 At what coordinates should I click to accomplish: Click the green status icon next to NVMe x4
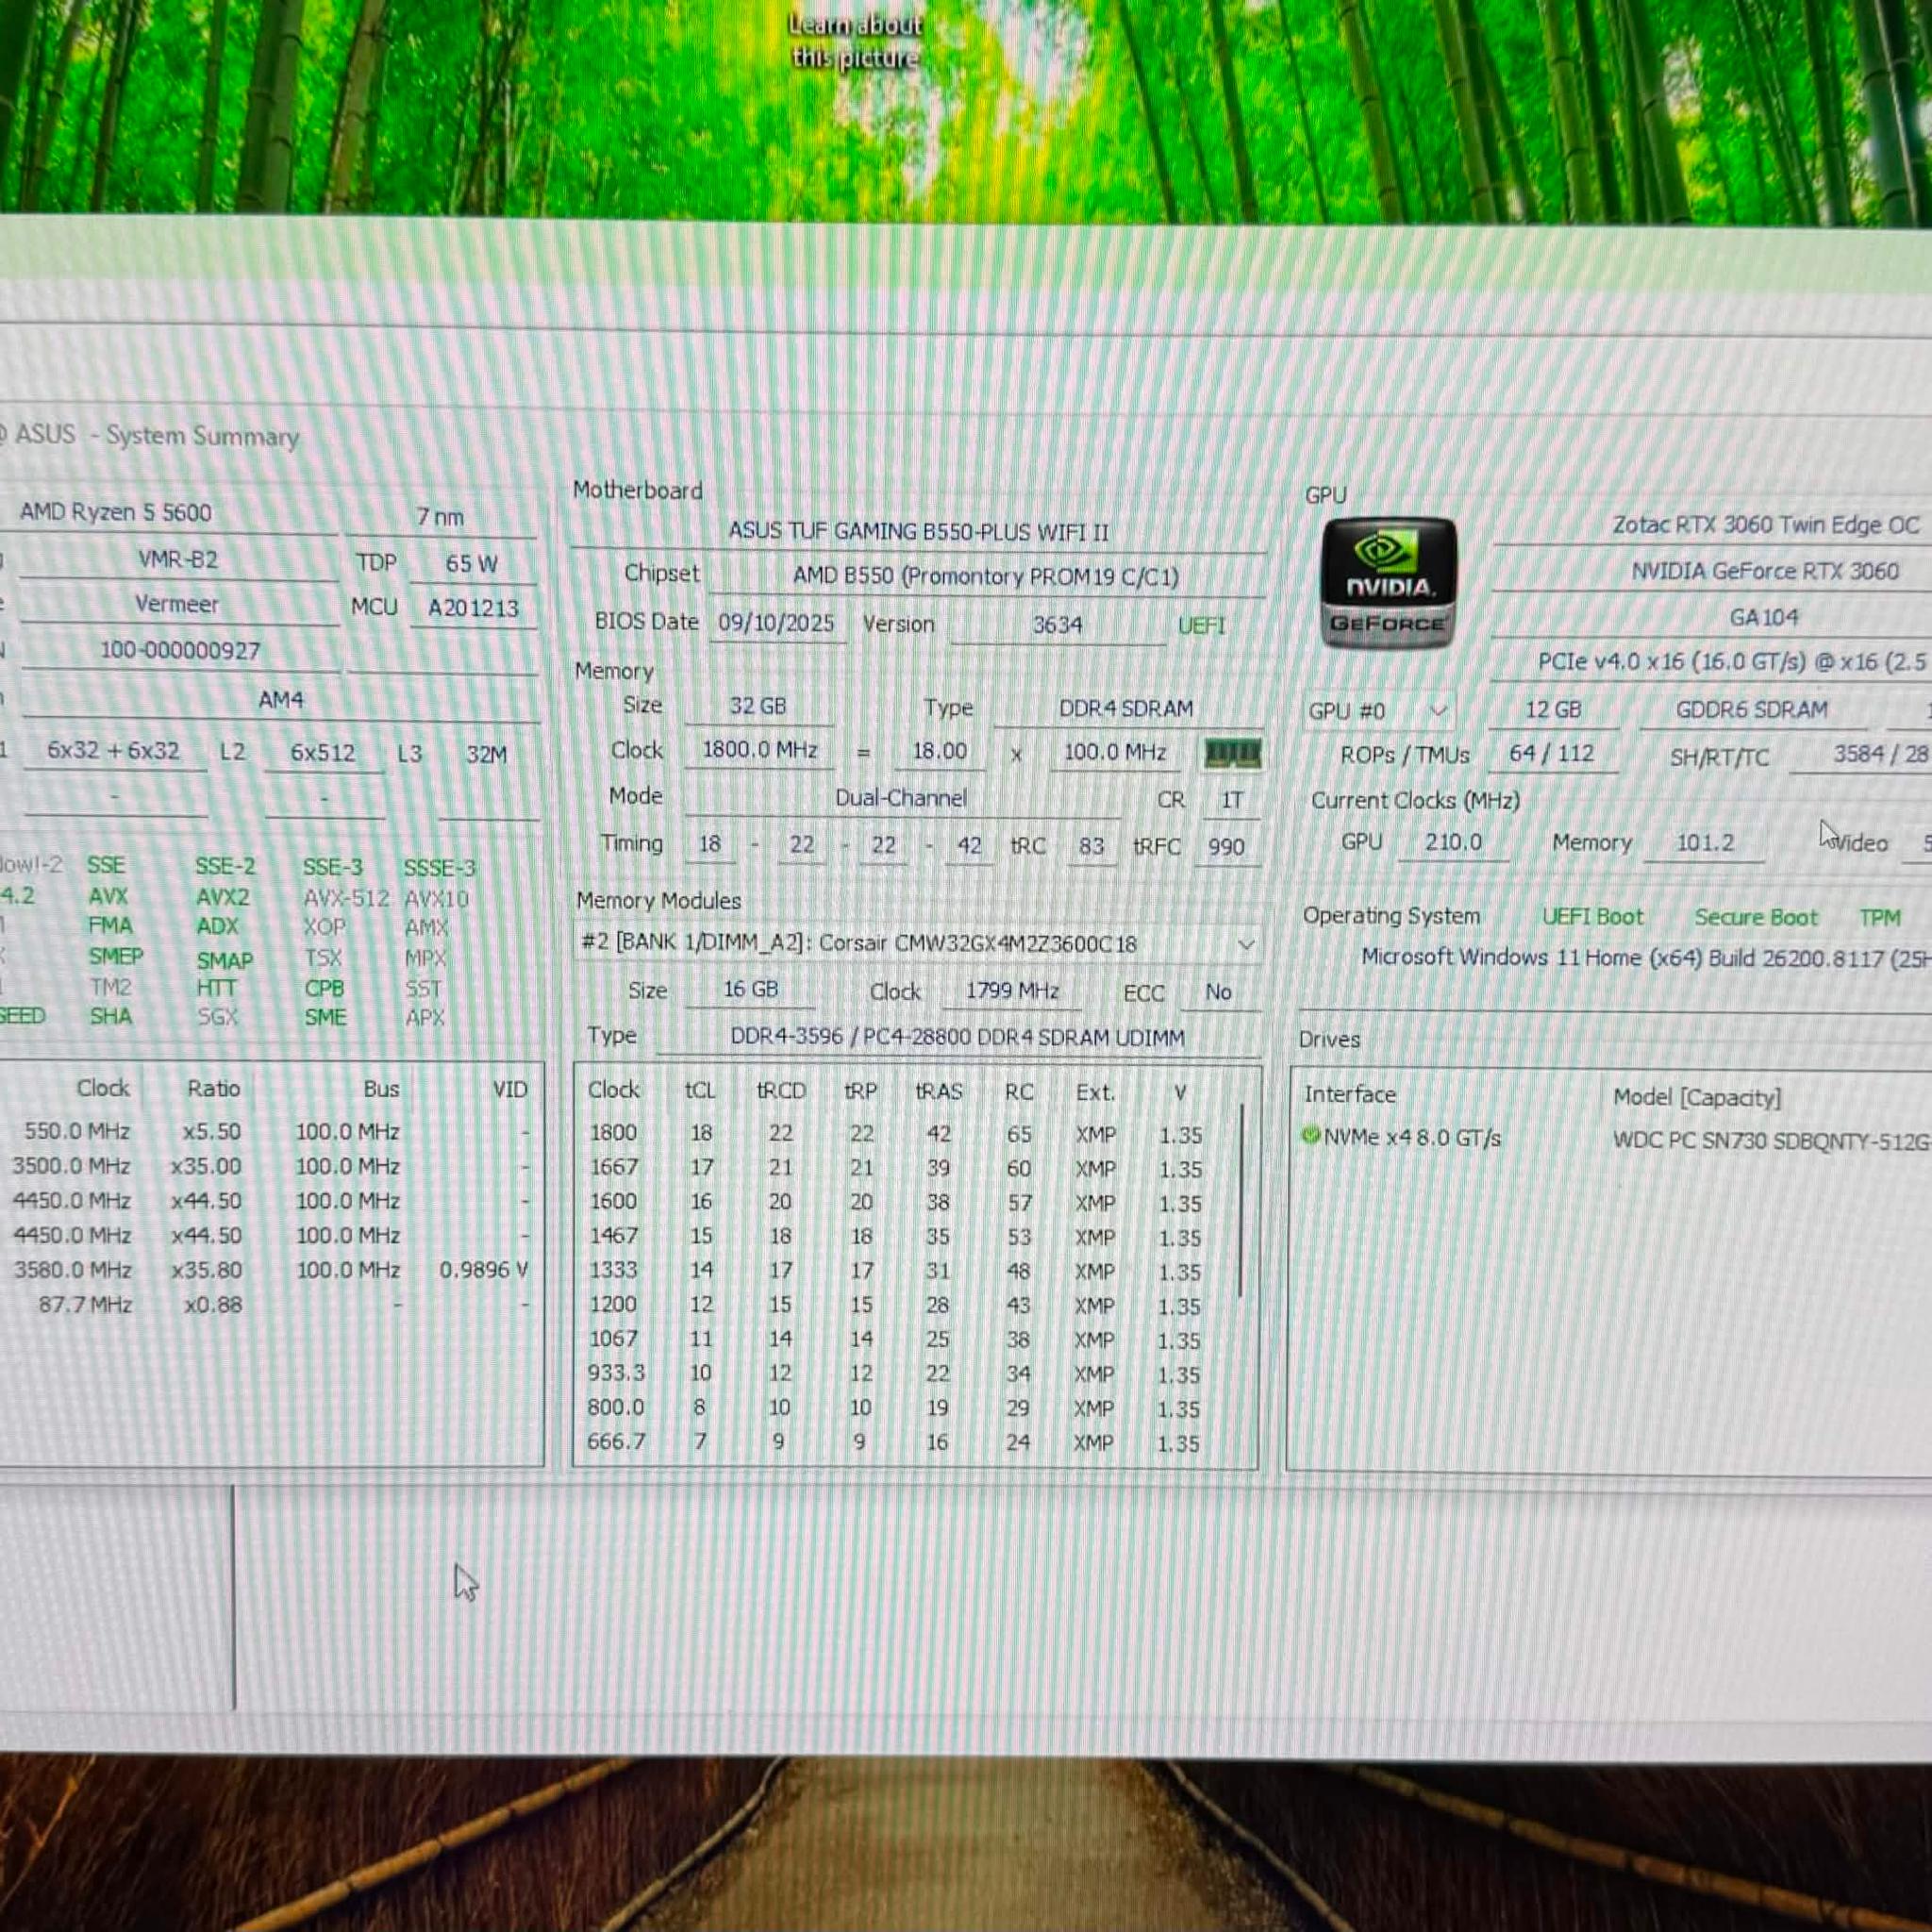point(1310,1135)
